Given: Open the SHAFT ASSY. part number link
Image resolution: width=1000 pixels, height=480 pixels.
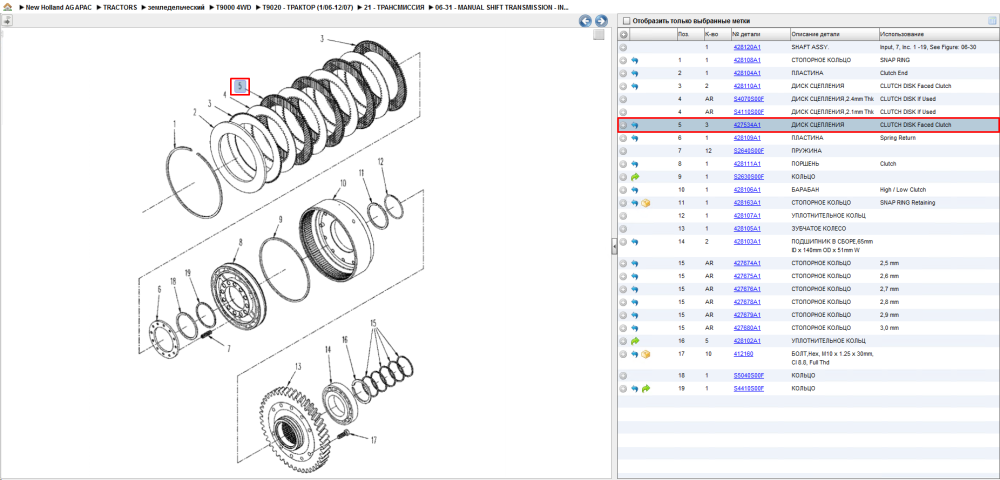Looking at the screenshot, I should tap(747, 47).
